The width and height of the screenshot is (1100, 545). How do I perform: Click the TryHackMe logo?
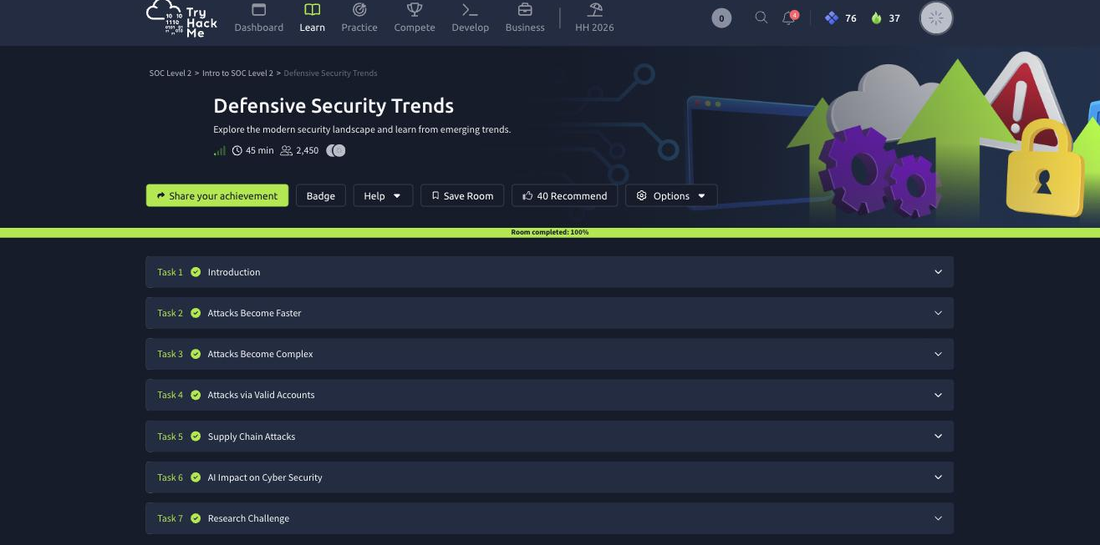click(182, 18)
